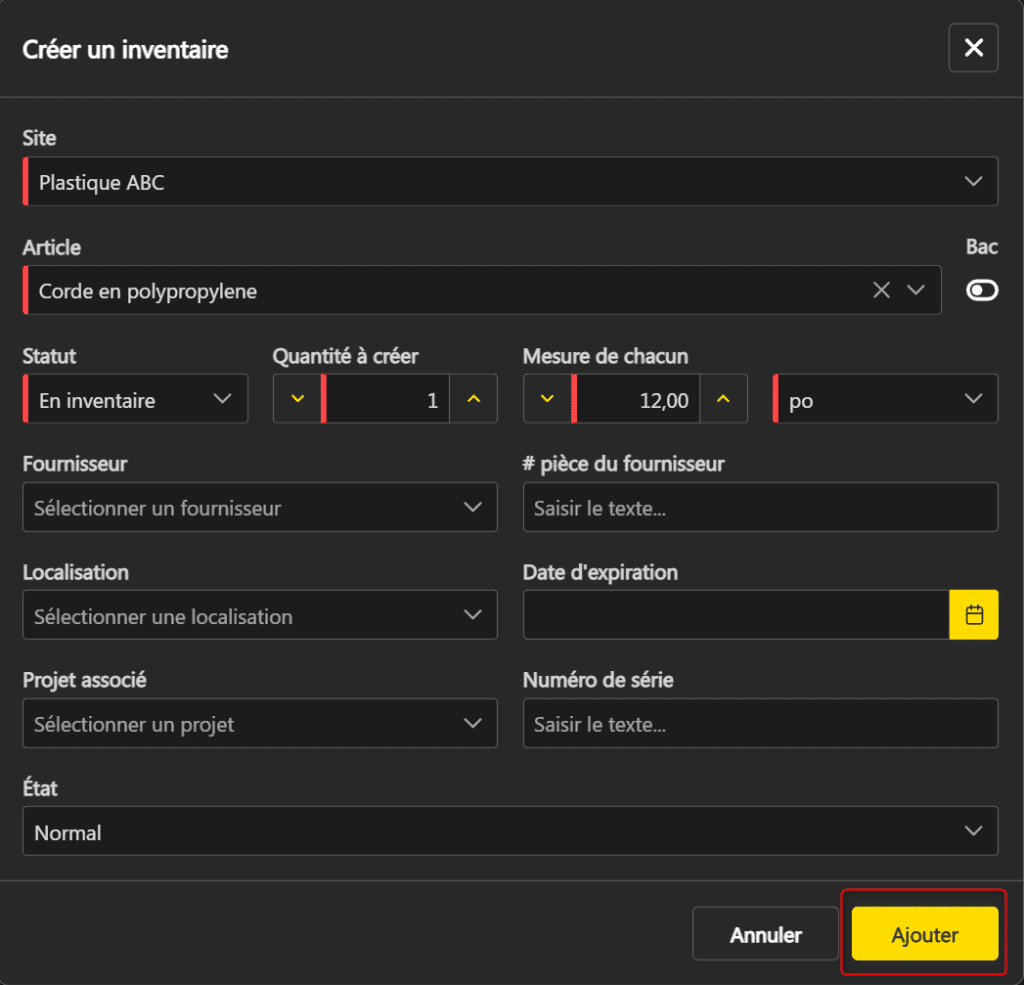Increase Quantité à créer with up arrow
Screen dimensions: 1024x985
473,399
